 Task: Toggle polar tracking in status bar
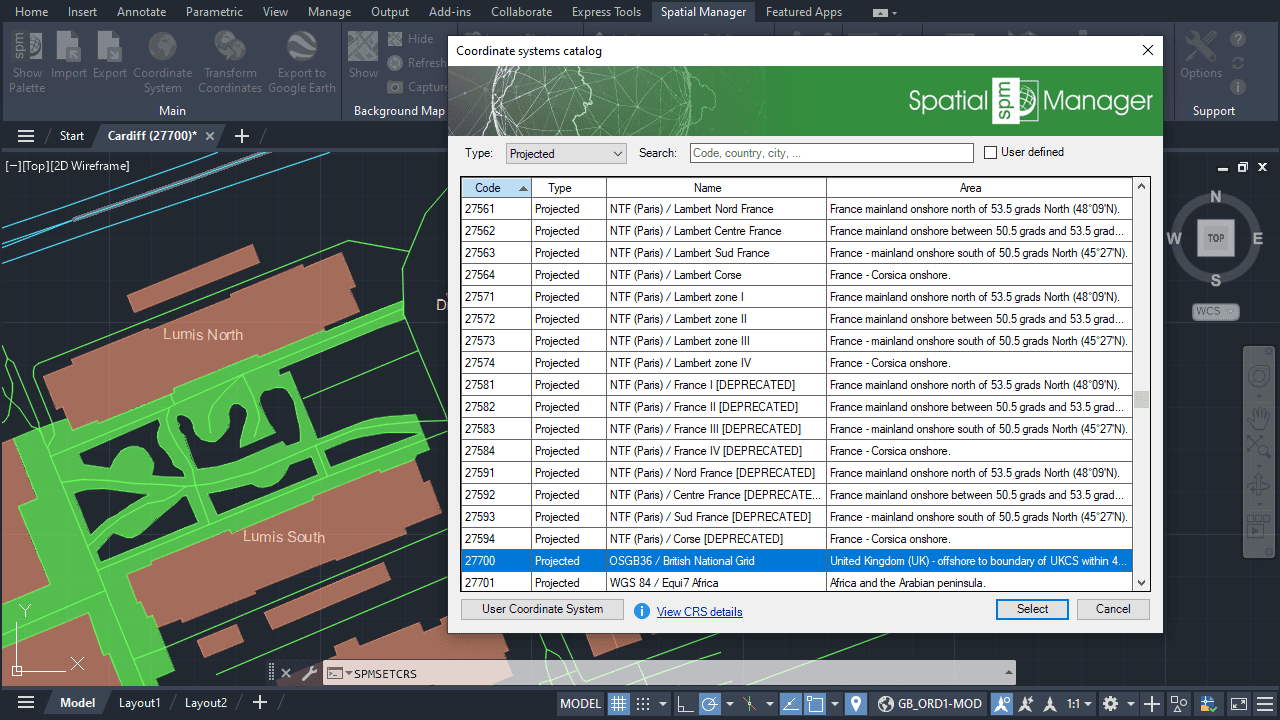[710, 703]
